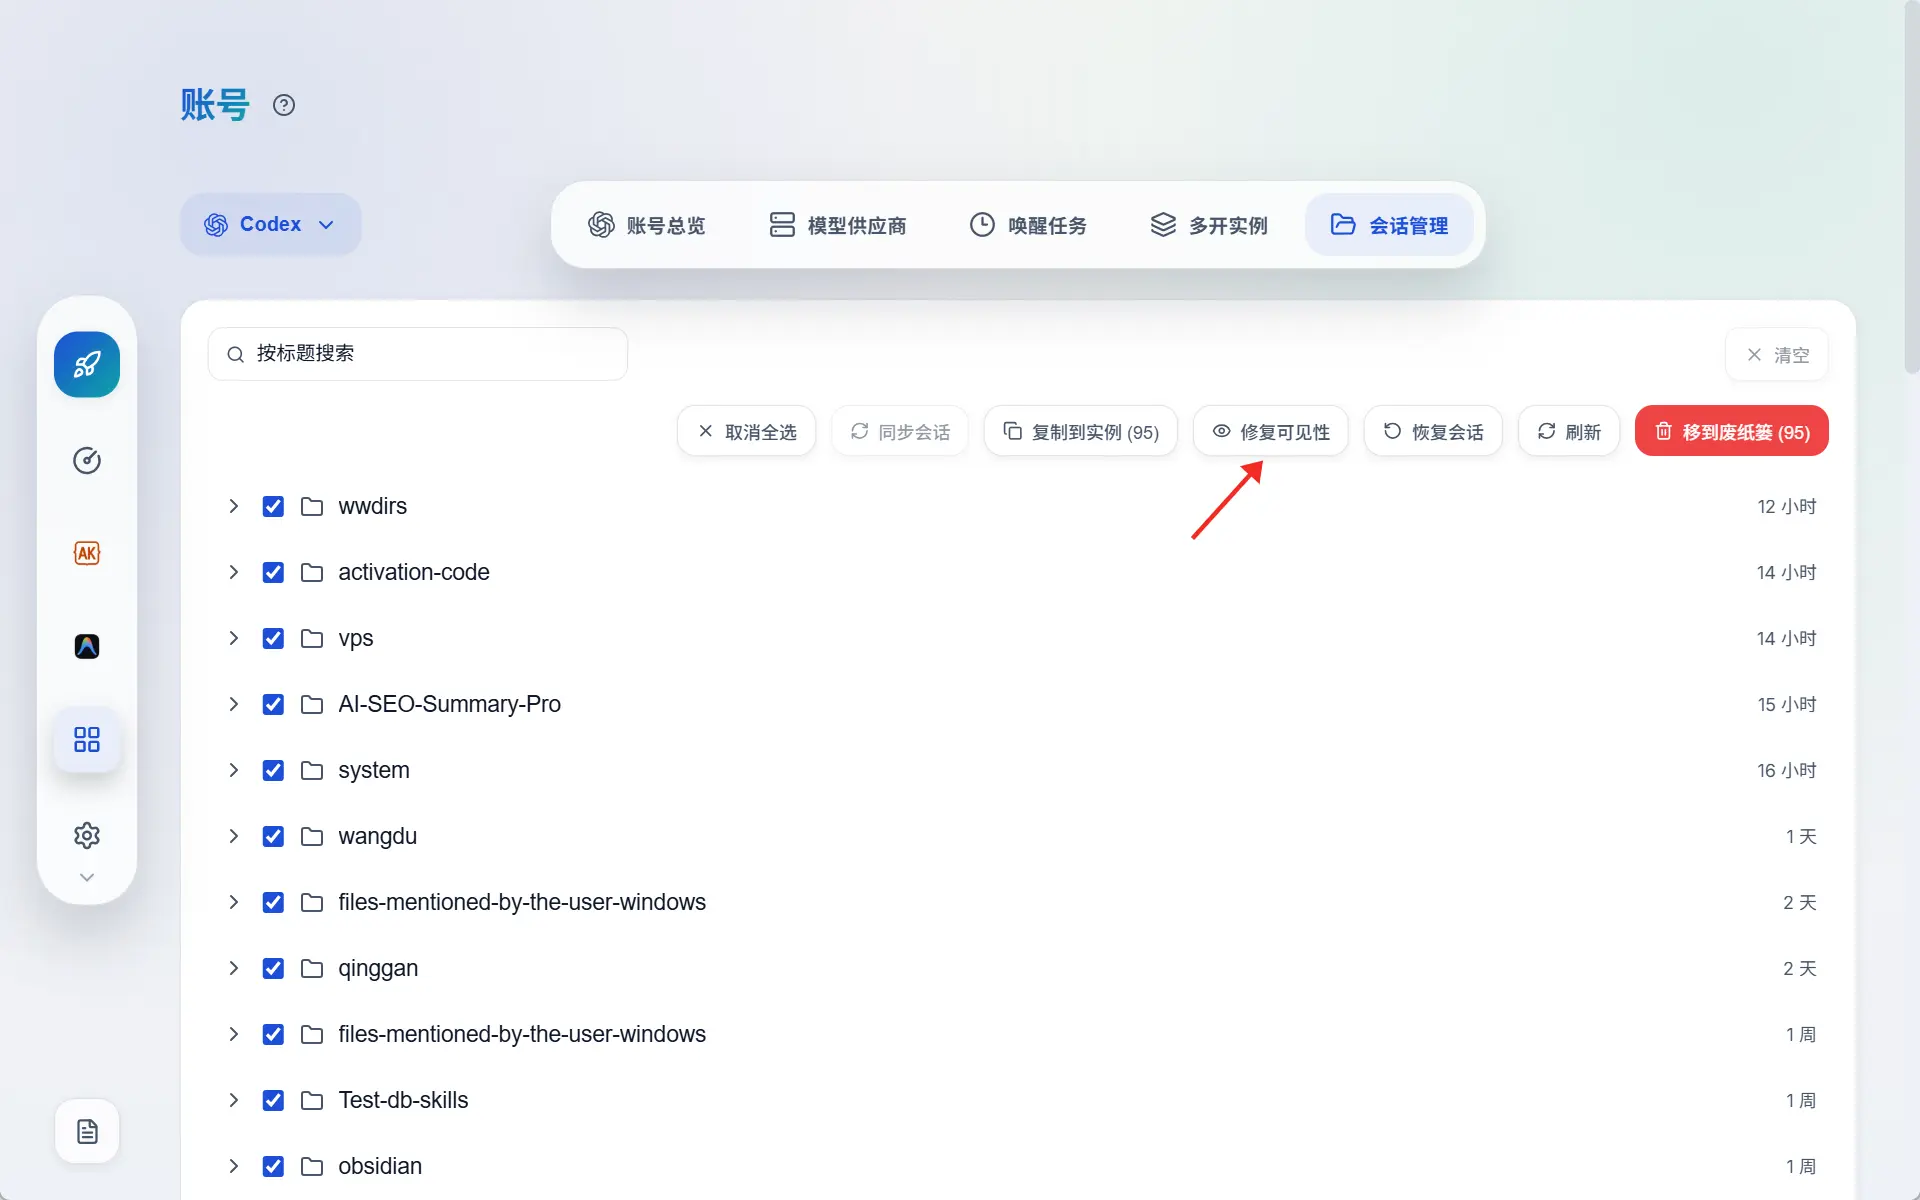Open settings gear in sidebar

[x=87, y=835]
